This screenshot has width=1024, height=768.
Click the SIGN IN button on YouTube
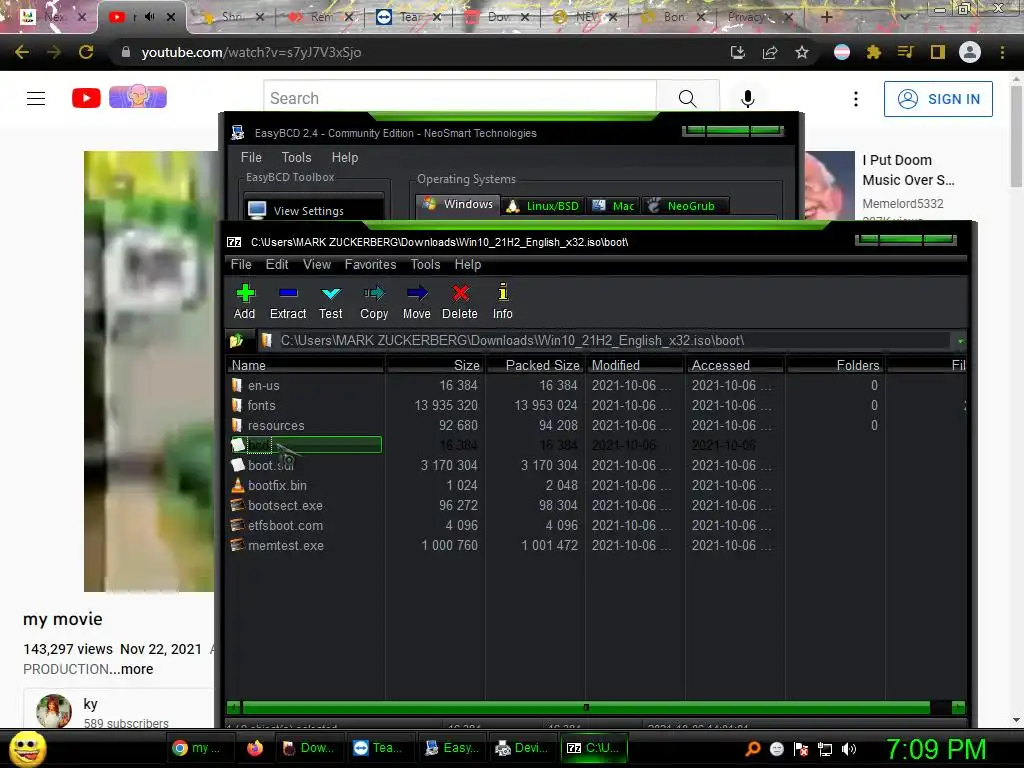point(938,99)
